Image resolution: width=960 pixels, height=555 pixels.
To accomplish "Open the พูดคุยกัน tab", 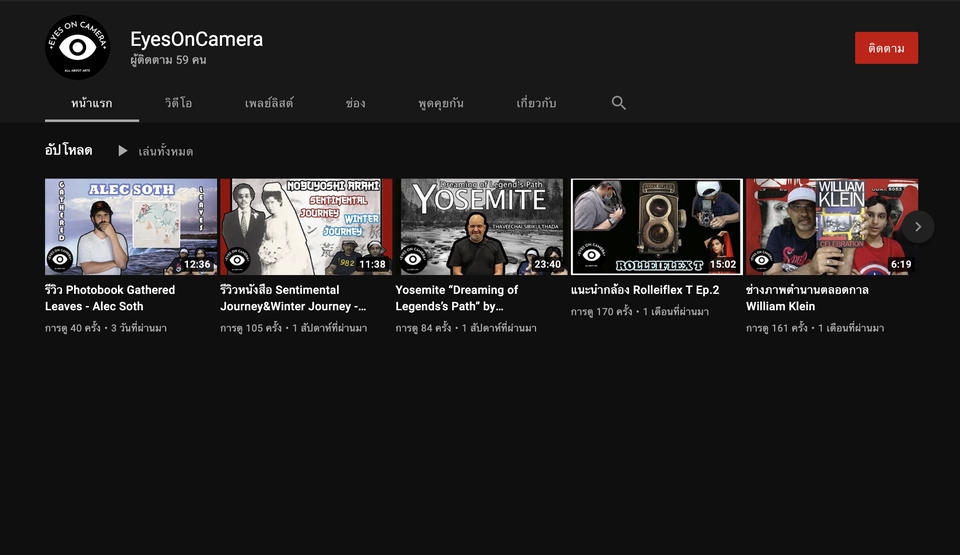I will click(441, 103).
